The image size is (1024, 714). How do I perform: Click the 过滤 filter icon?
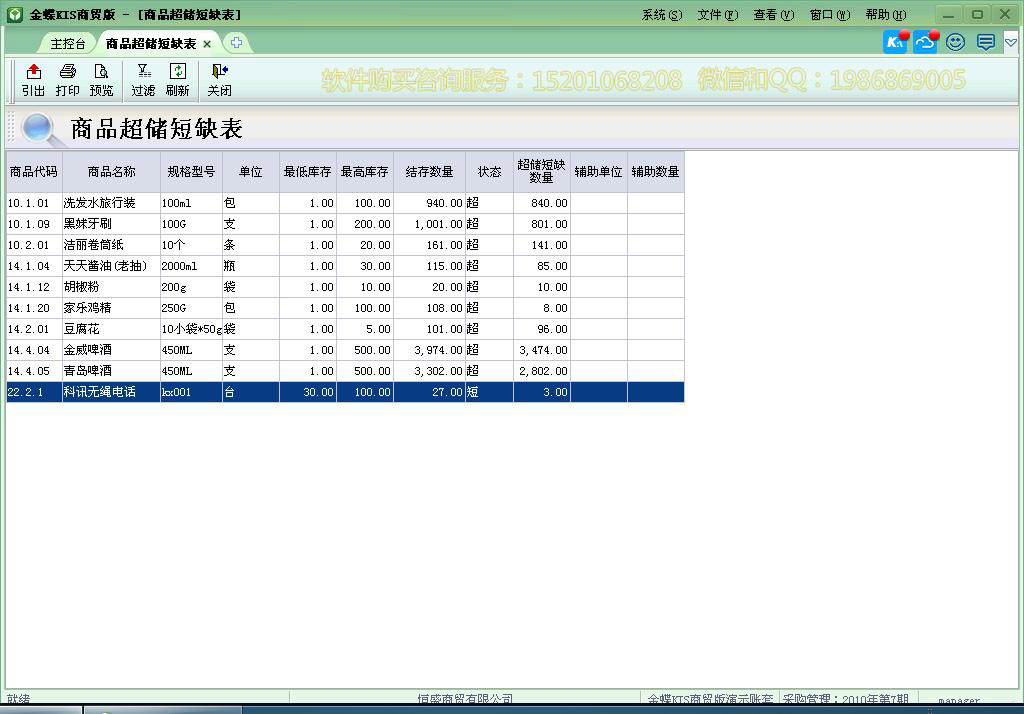coord(143,80)
